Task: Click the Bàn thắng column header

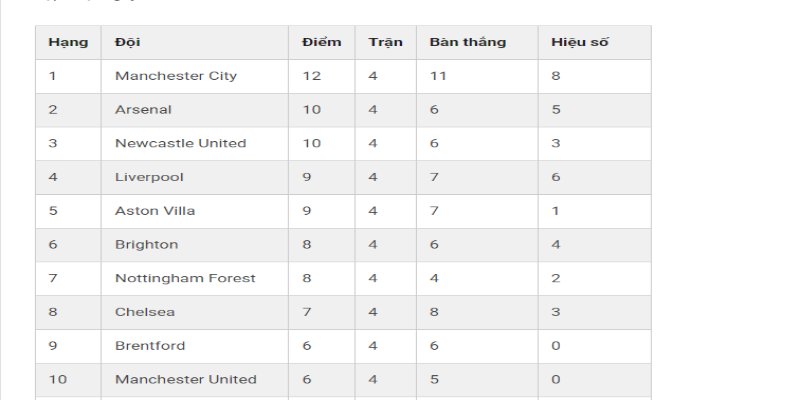Action: [x=477, y=42]
